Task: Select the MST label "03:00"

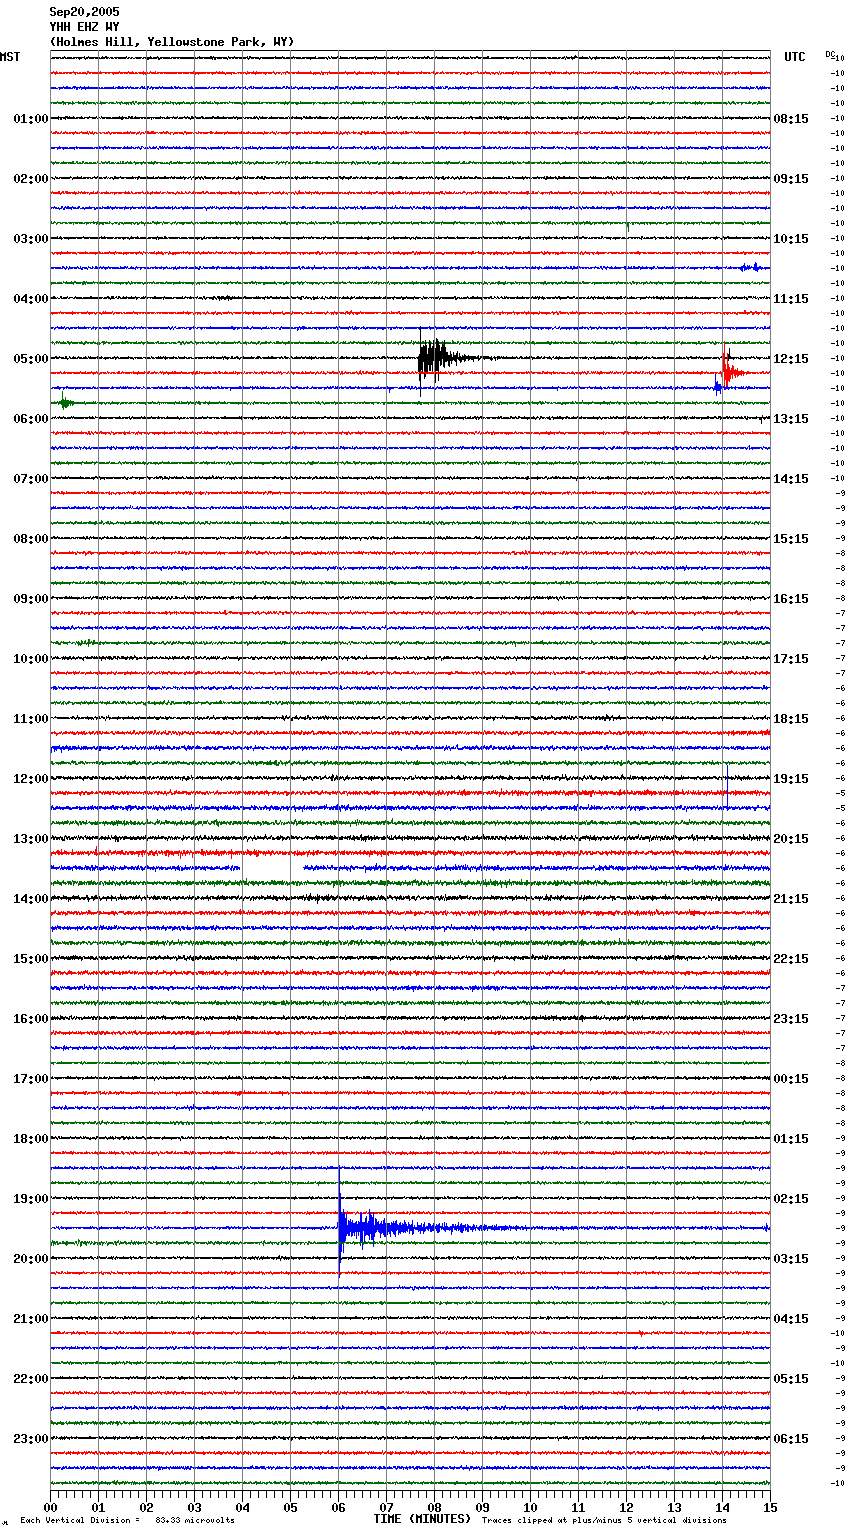Action: tap(31, 239)
